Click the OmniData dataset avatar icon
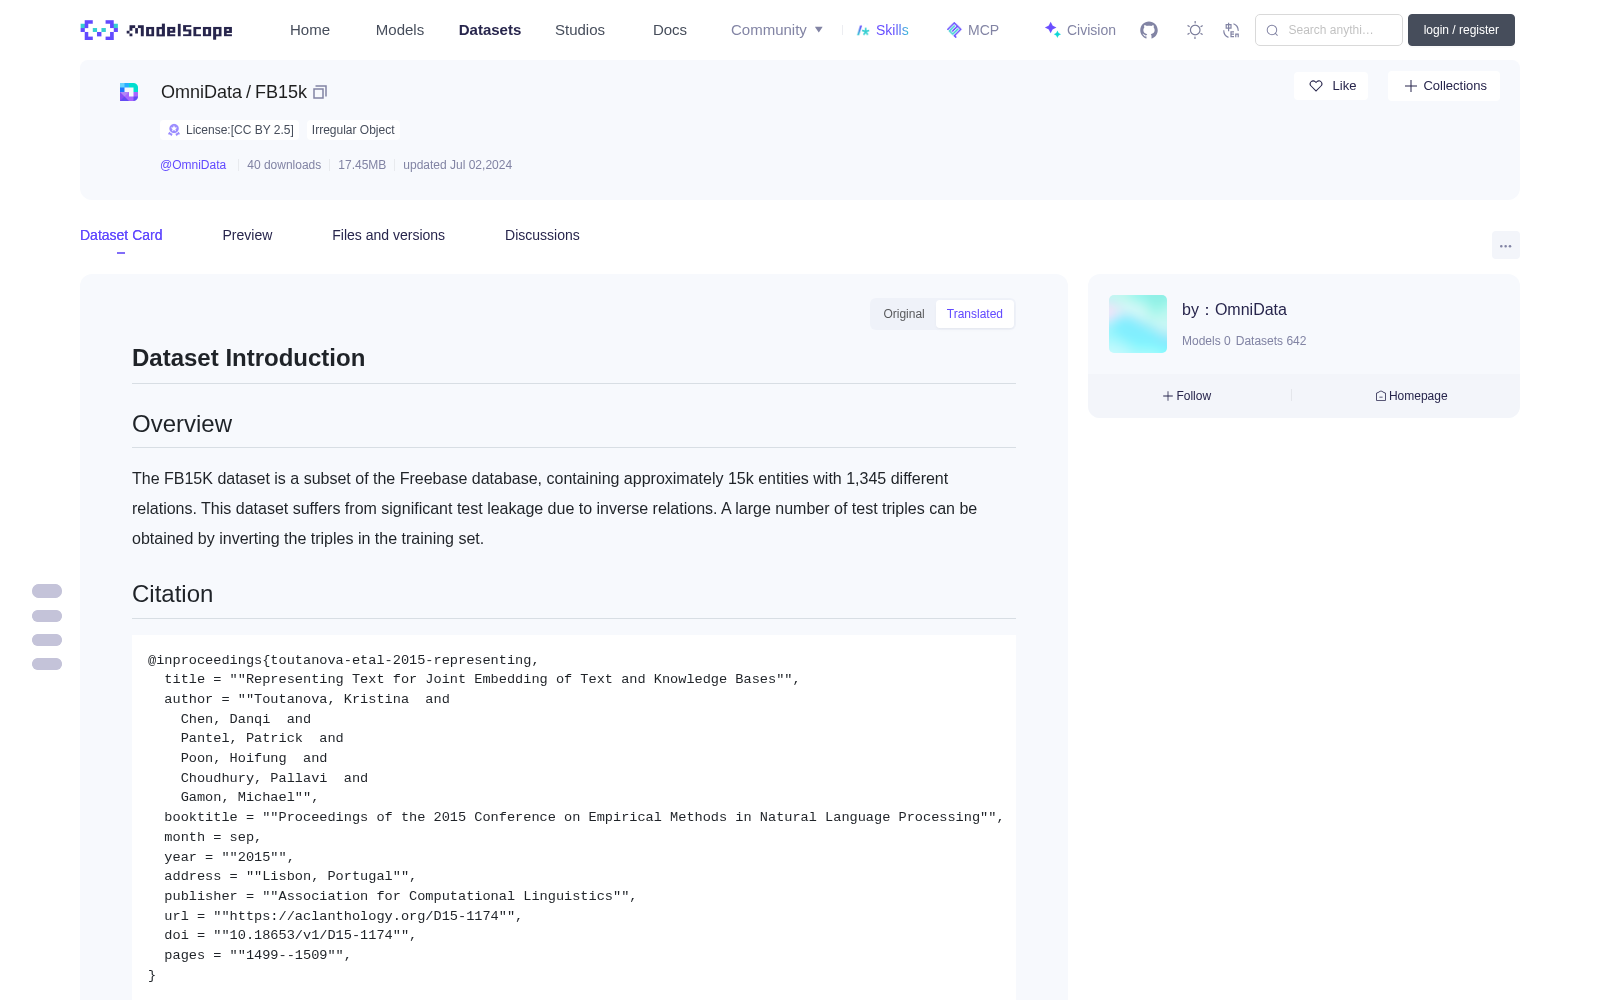The width and height of the screenshot is (1600, 1000). pos(129,92)
